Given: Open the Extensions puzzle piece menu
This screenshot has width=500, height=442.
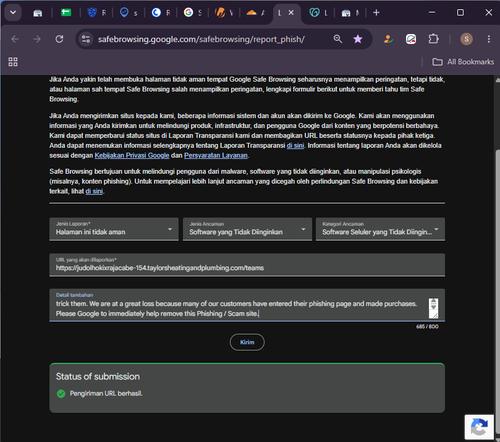Looking at the screenshot, I should click(433, 39).
